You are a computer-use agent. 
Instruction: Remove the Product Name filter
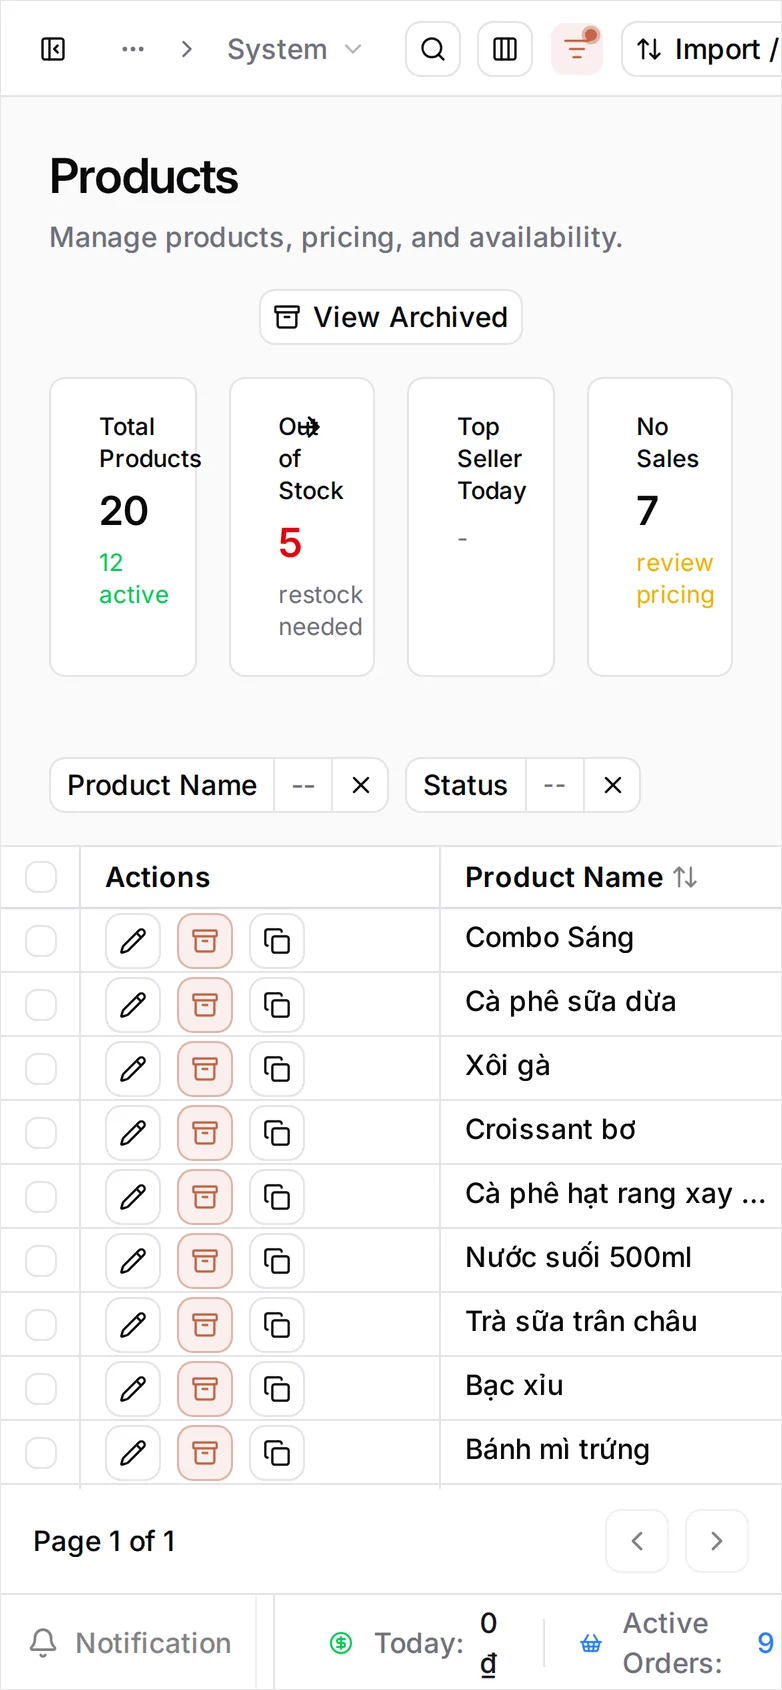coord(361,785)
